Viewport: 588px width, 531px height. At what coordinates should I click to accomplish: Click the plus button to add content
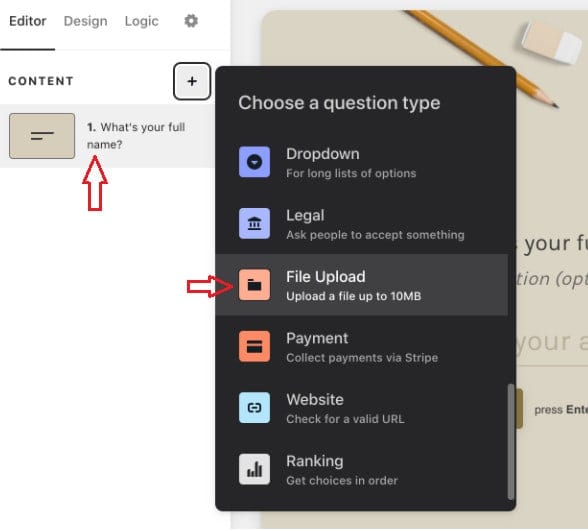coord(192,81)
